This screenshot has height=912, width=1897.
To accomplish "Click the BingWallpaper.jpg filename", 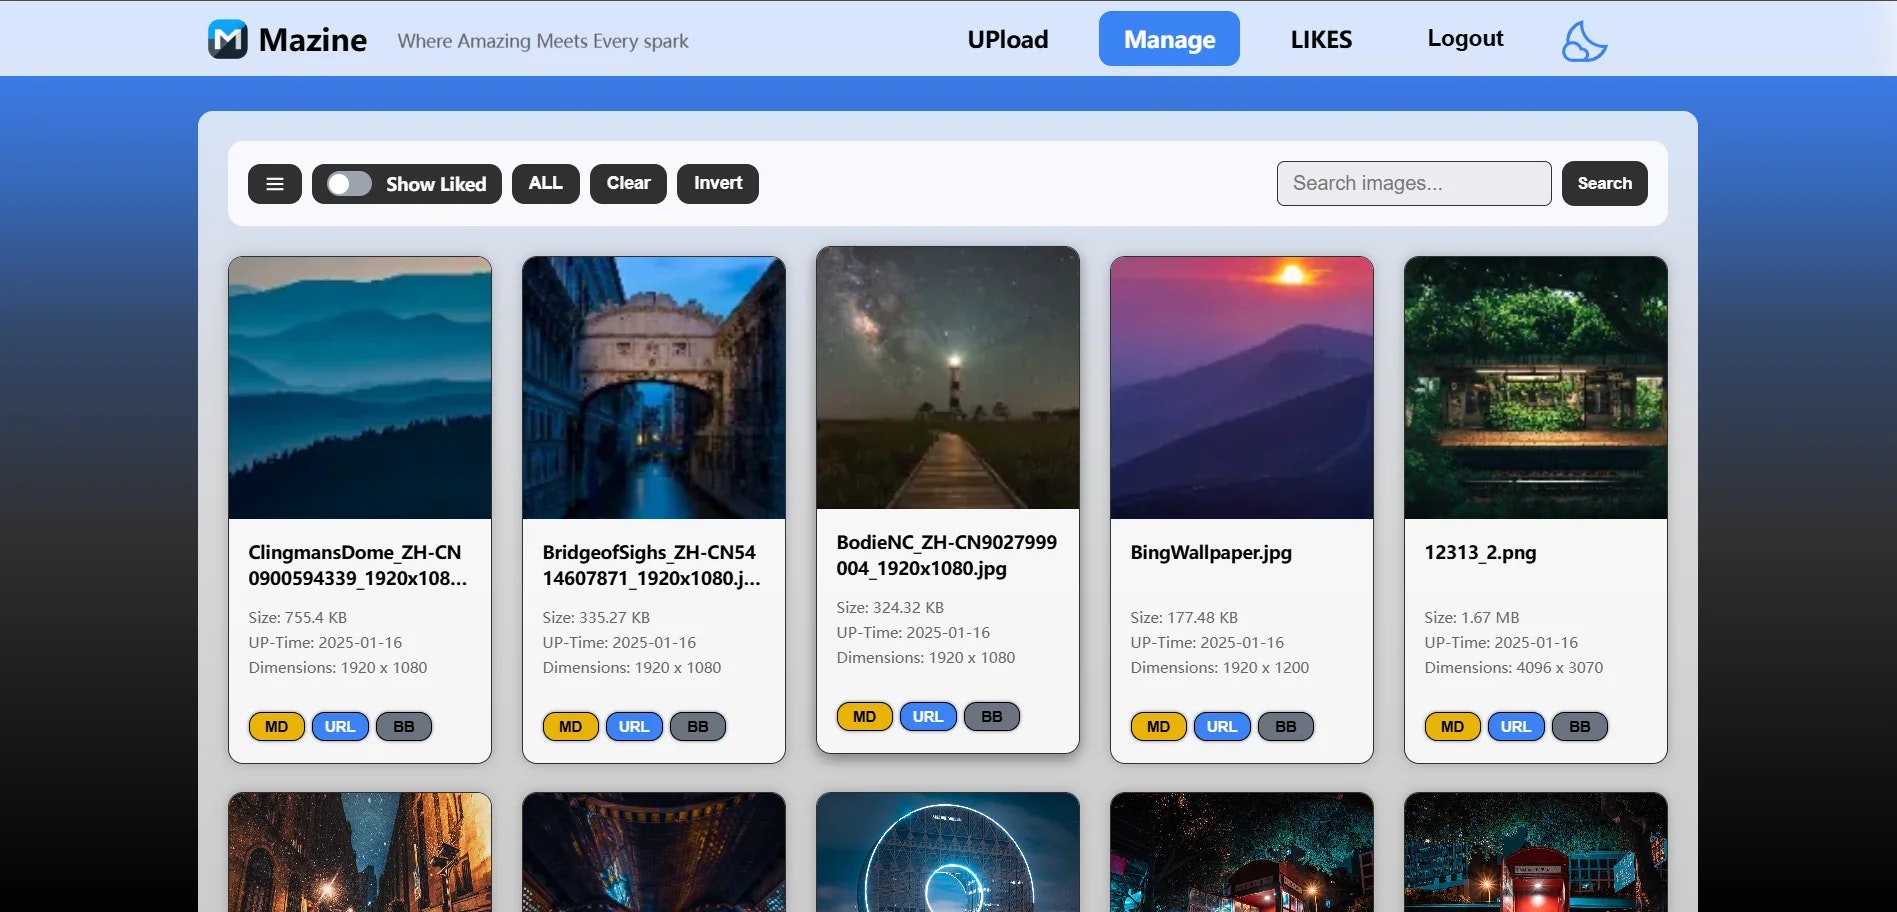I will [x=1211, y=552].
